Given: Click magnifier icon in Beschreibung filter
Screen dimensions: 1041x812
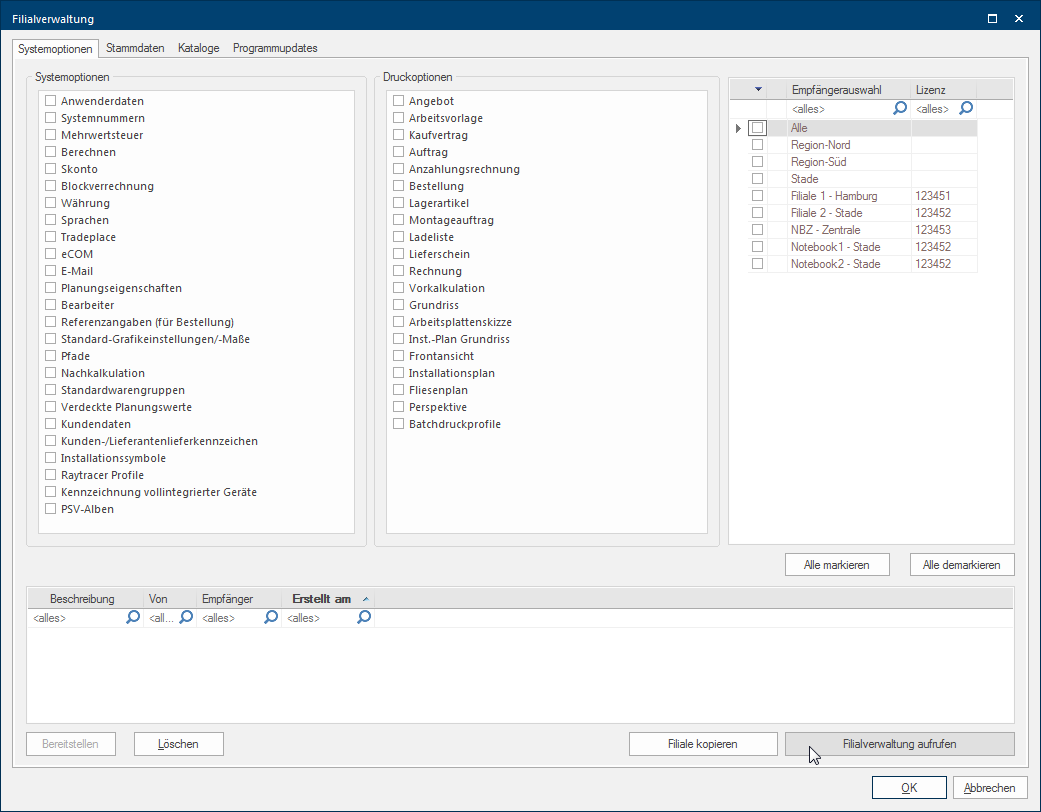Looking at the screenshot, I should (x=133, y=618).
